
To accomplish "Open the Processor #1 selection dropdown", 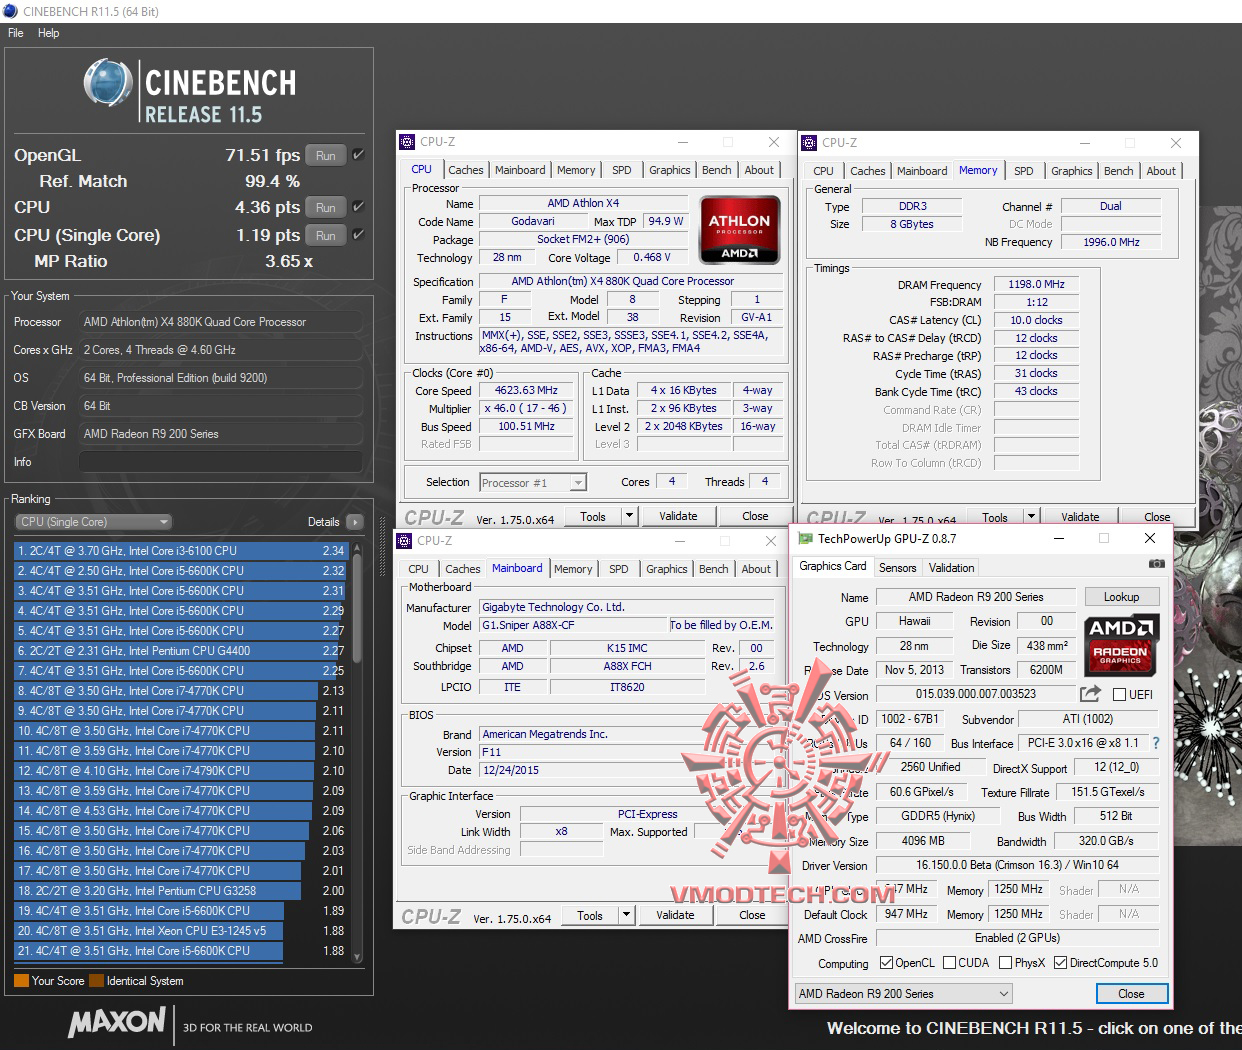I will [533, 483].
